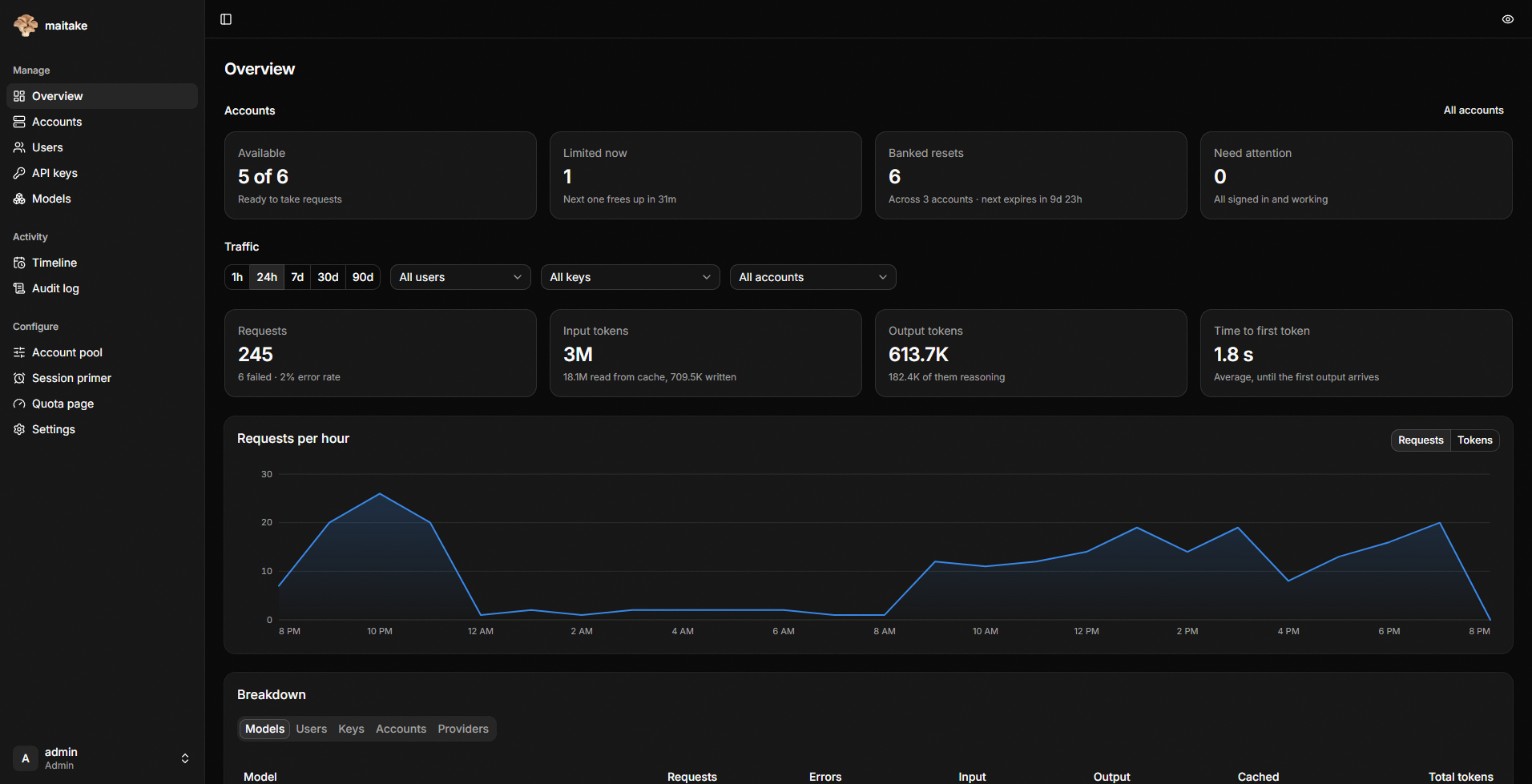This screenshot has width=1532, height=784.
Task: Open the API keys label in sidebar
Action: pos(54,173)
